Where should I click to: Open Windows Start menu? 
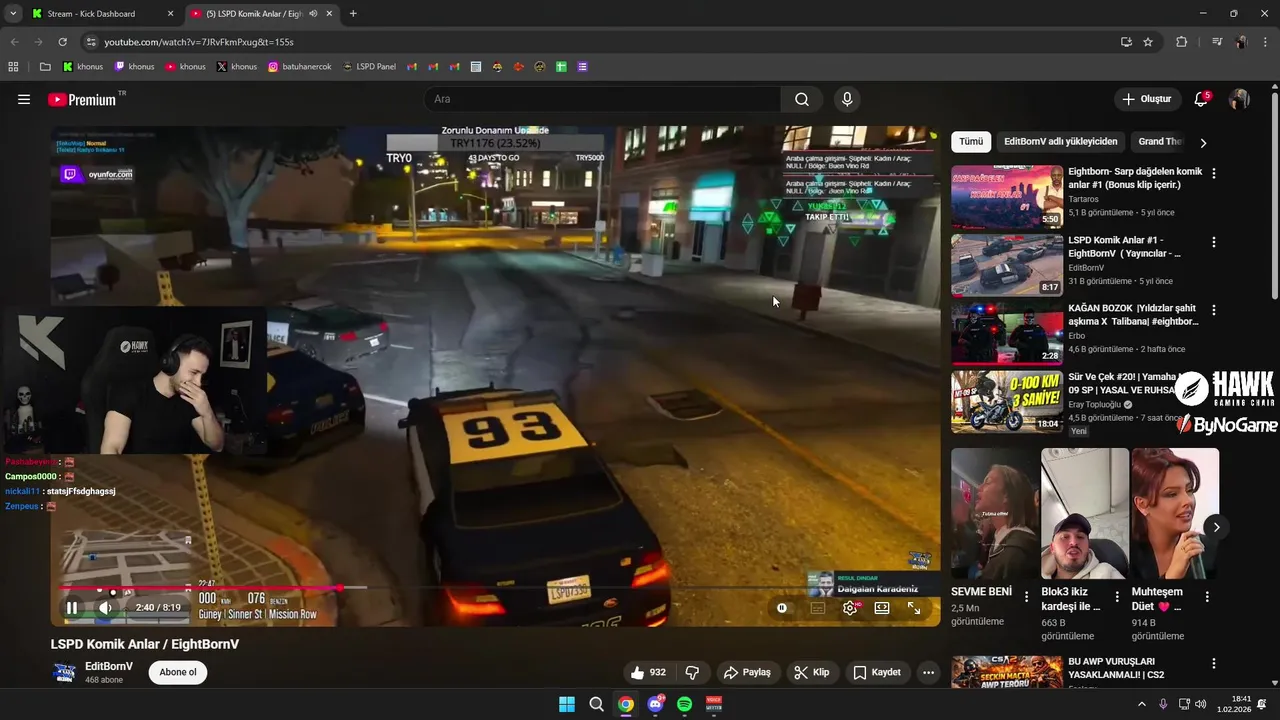tap(567, 704)
